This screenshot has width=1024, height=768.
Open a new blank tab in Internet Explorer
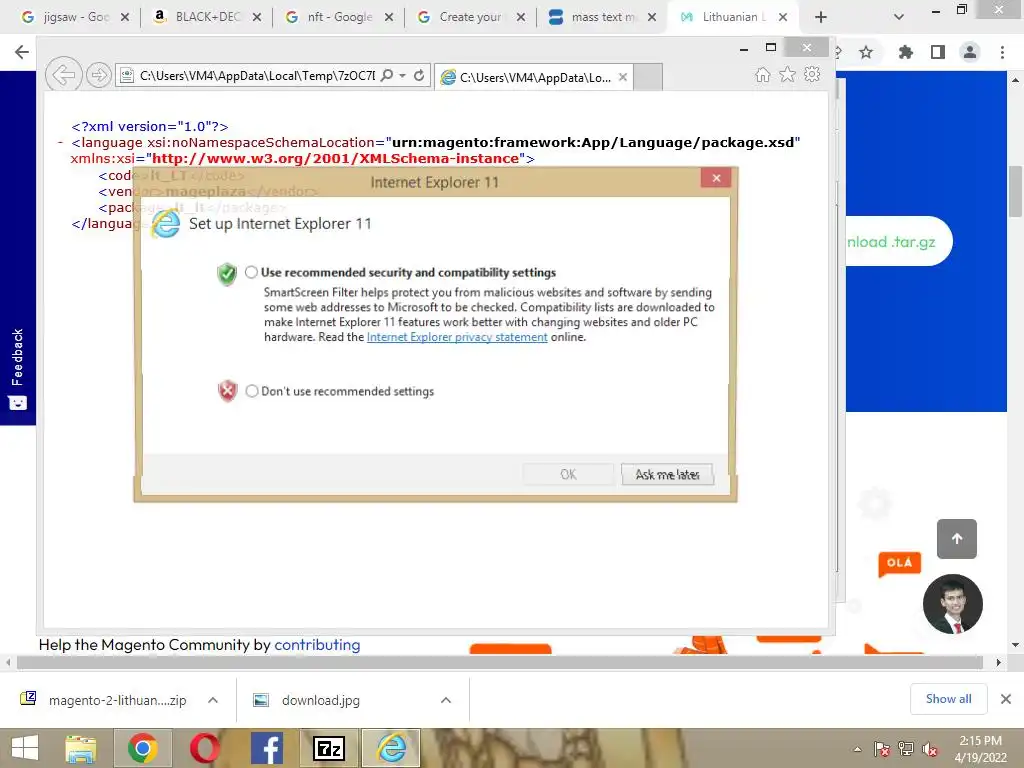point(648,77)
